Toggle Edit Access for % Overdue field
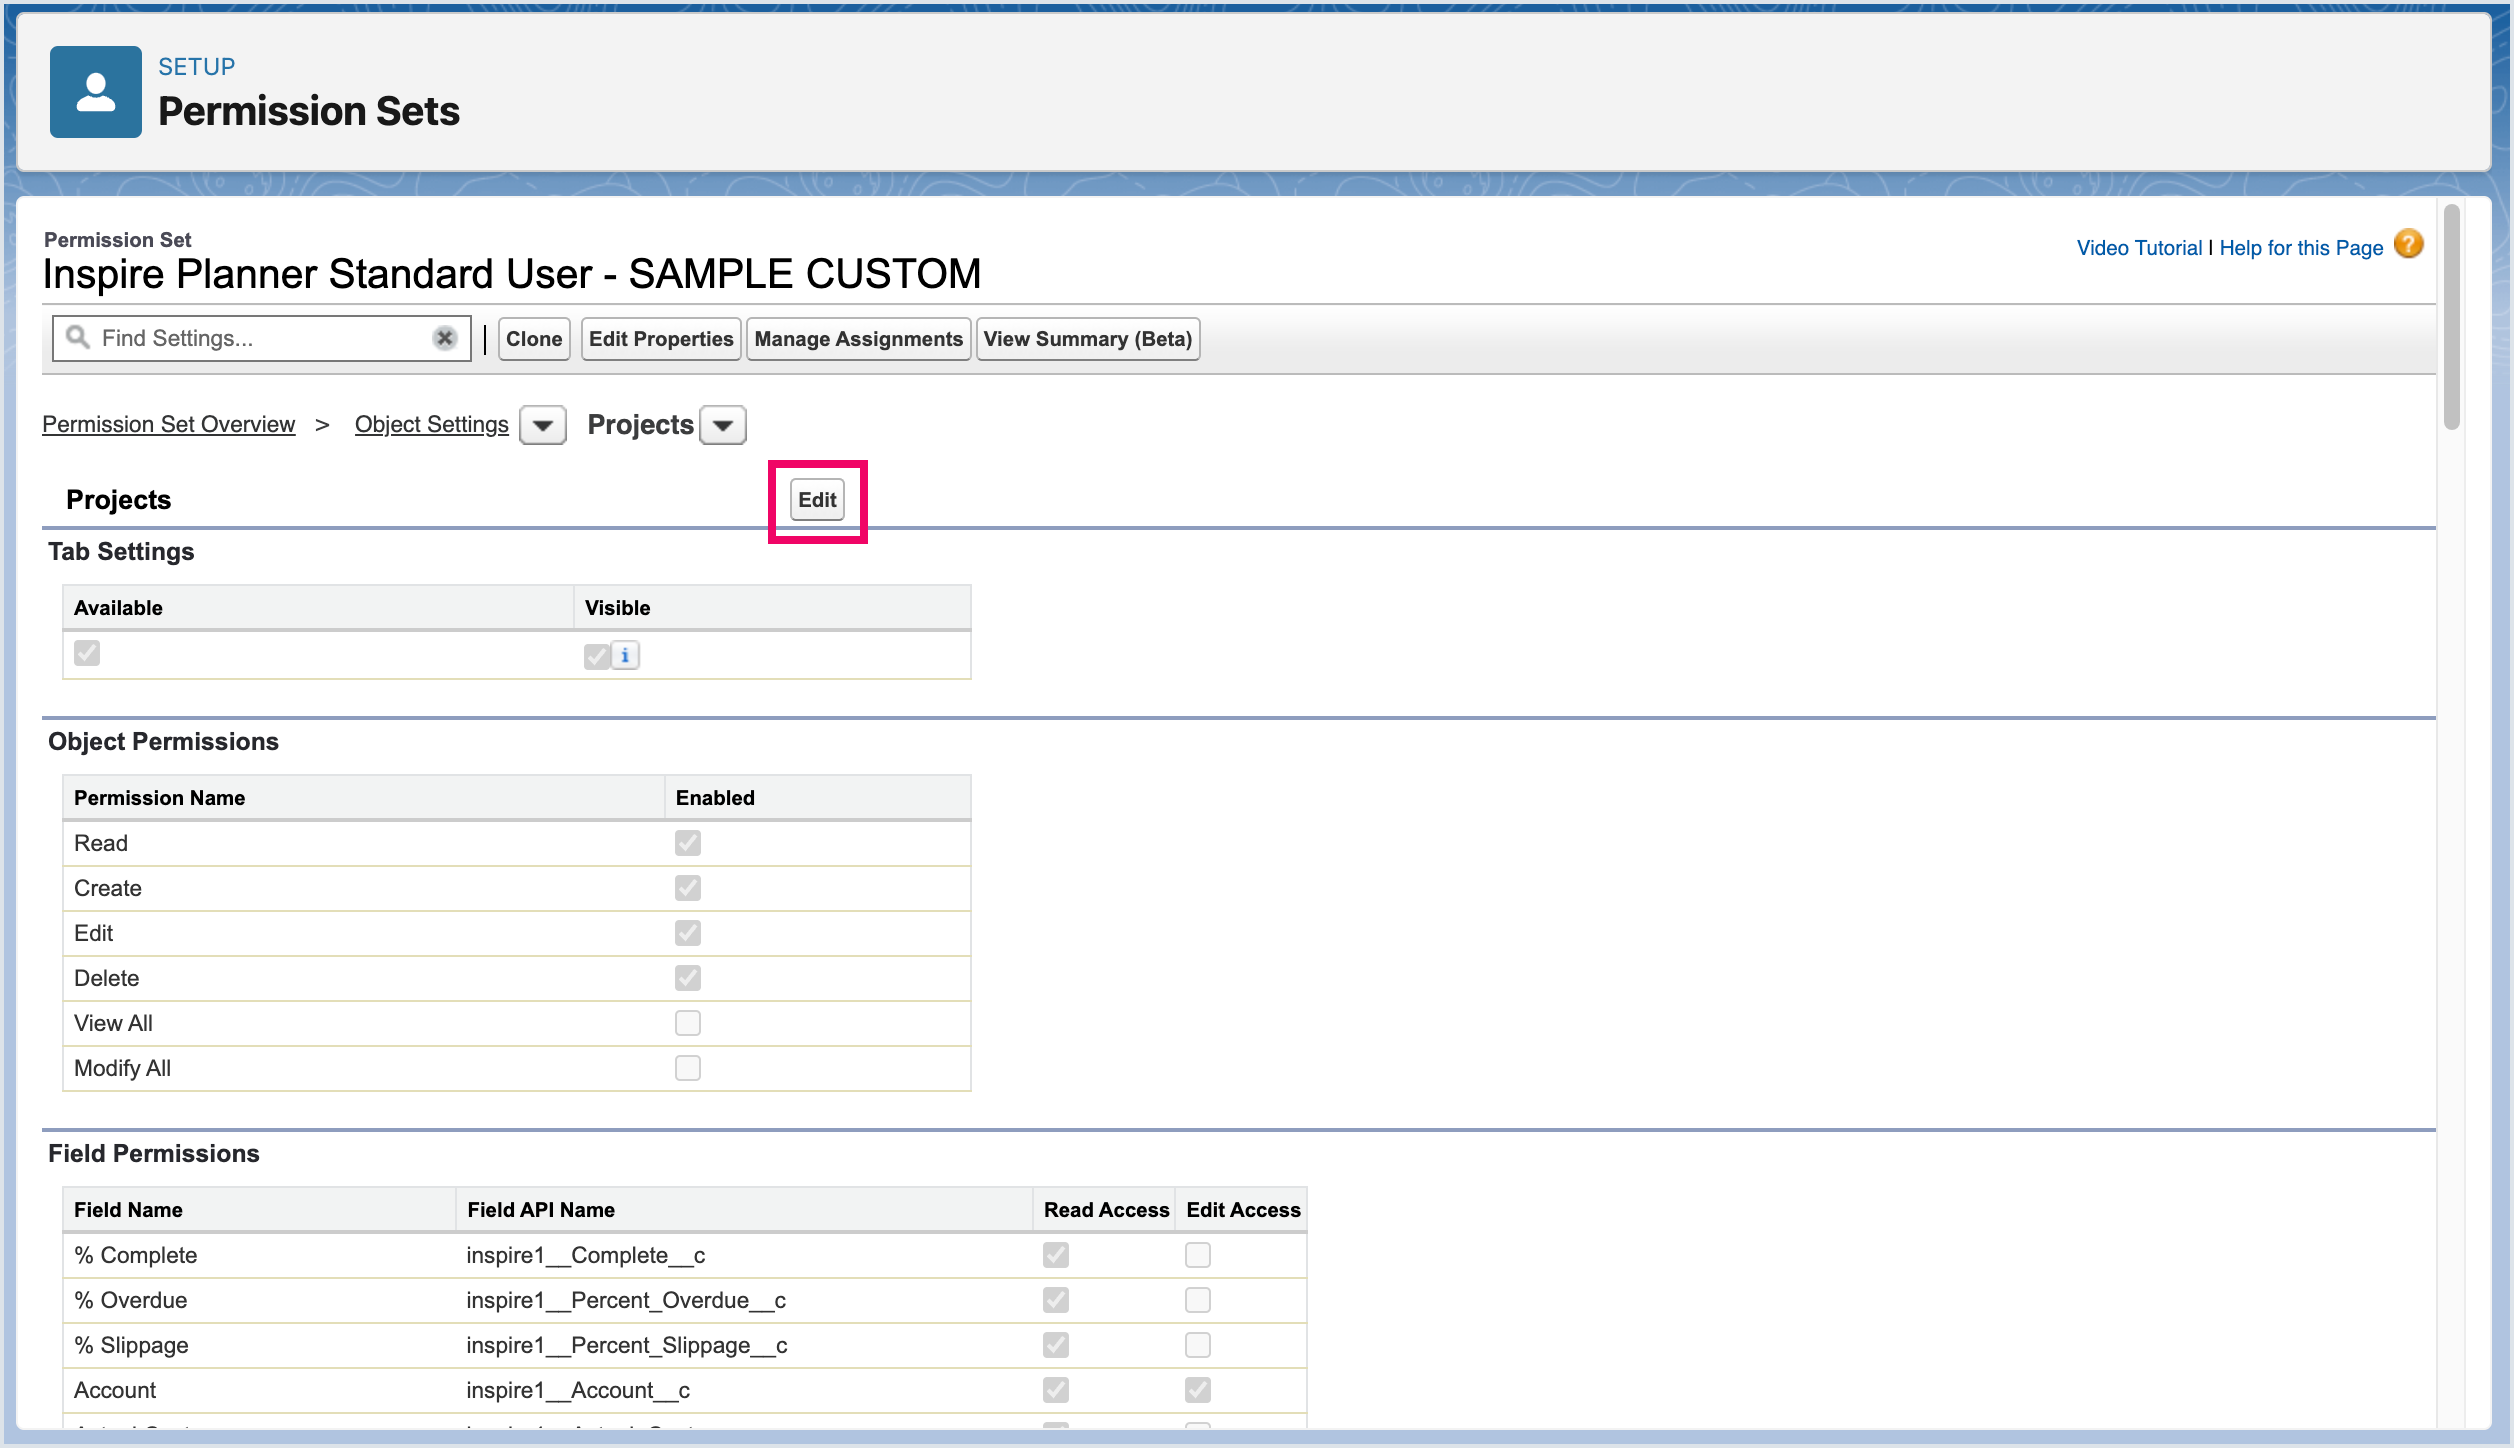Screen dimensions: 2514x1448 (x=1198, y=1300)
